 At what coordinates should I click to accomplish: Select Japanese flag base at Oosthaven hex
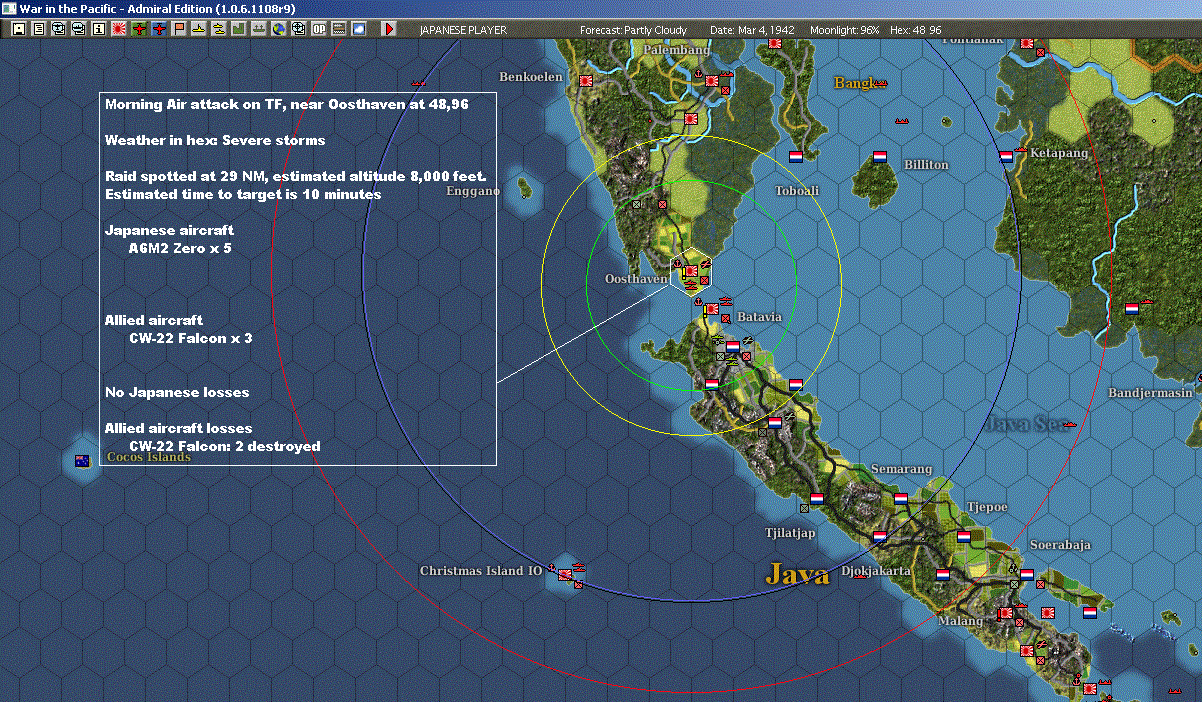click(x=690, y=271)
